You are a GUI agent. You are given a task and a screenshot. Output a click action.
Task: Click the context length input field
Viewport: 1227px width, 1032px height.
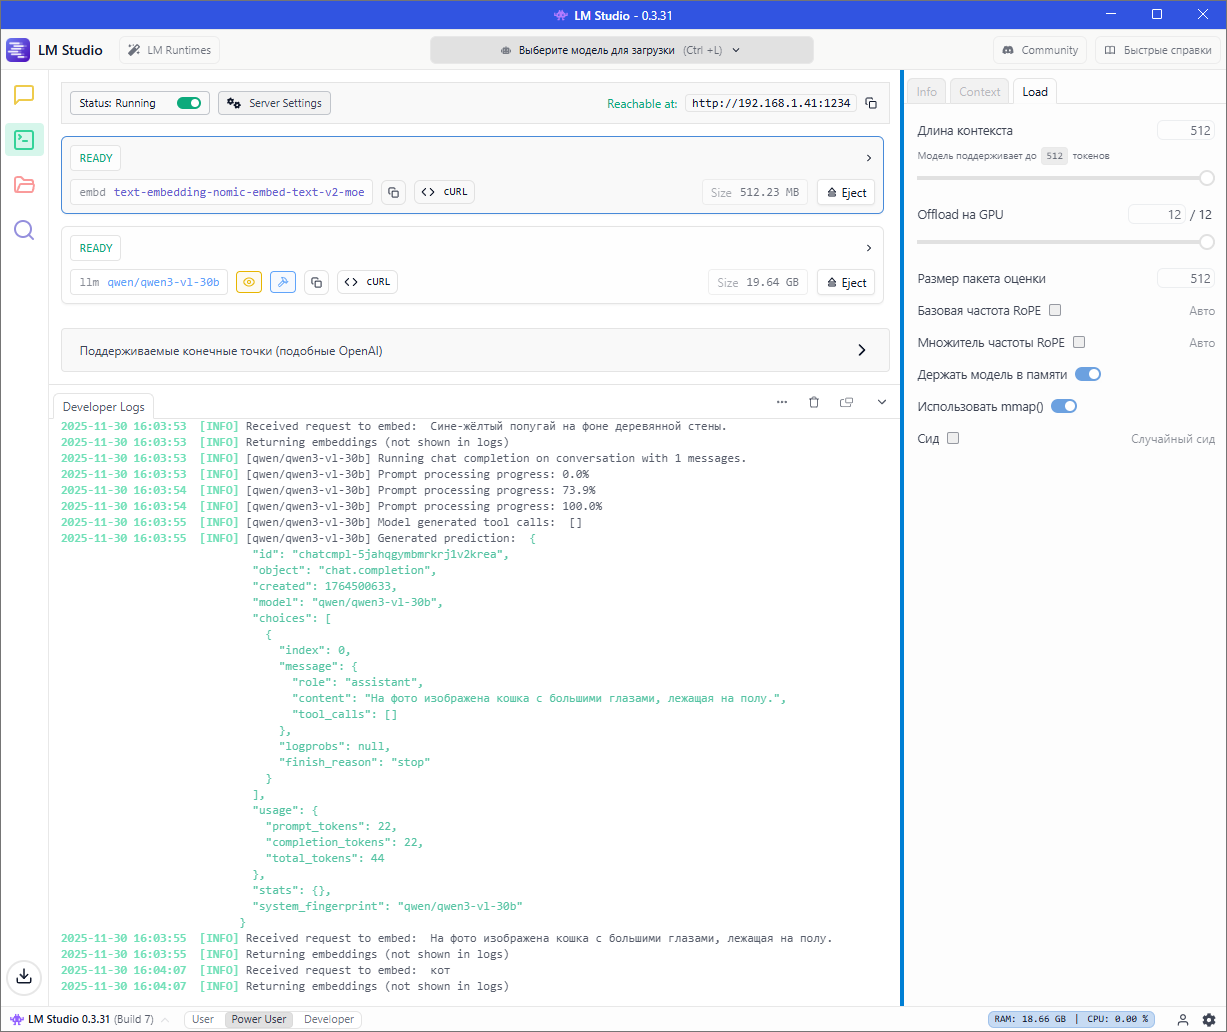click(1186, 130)
